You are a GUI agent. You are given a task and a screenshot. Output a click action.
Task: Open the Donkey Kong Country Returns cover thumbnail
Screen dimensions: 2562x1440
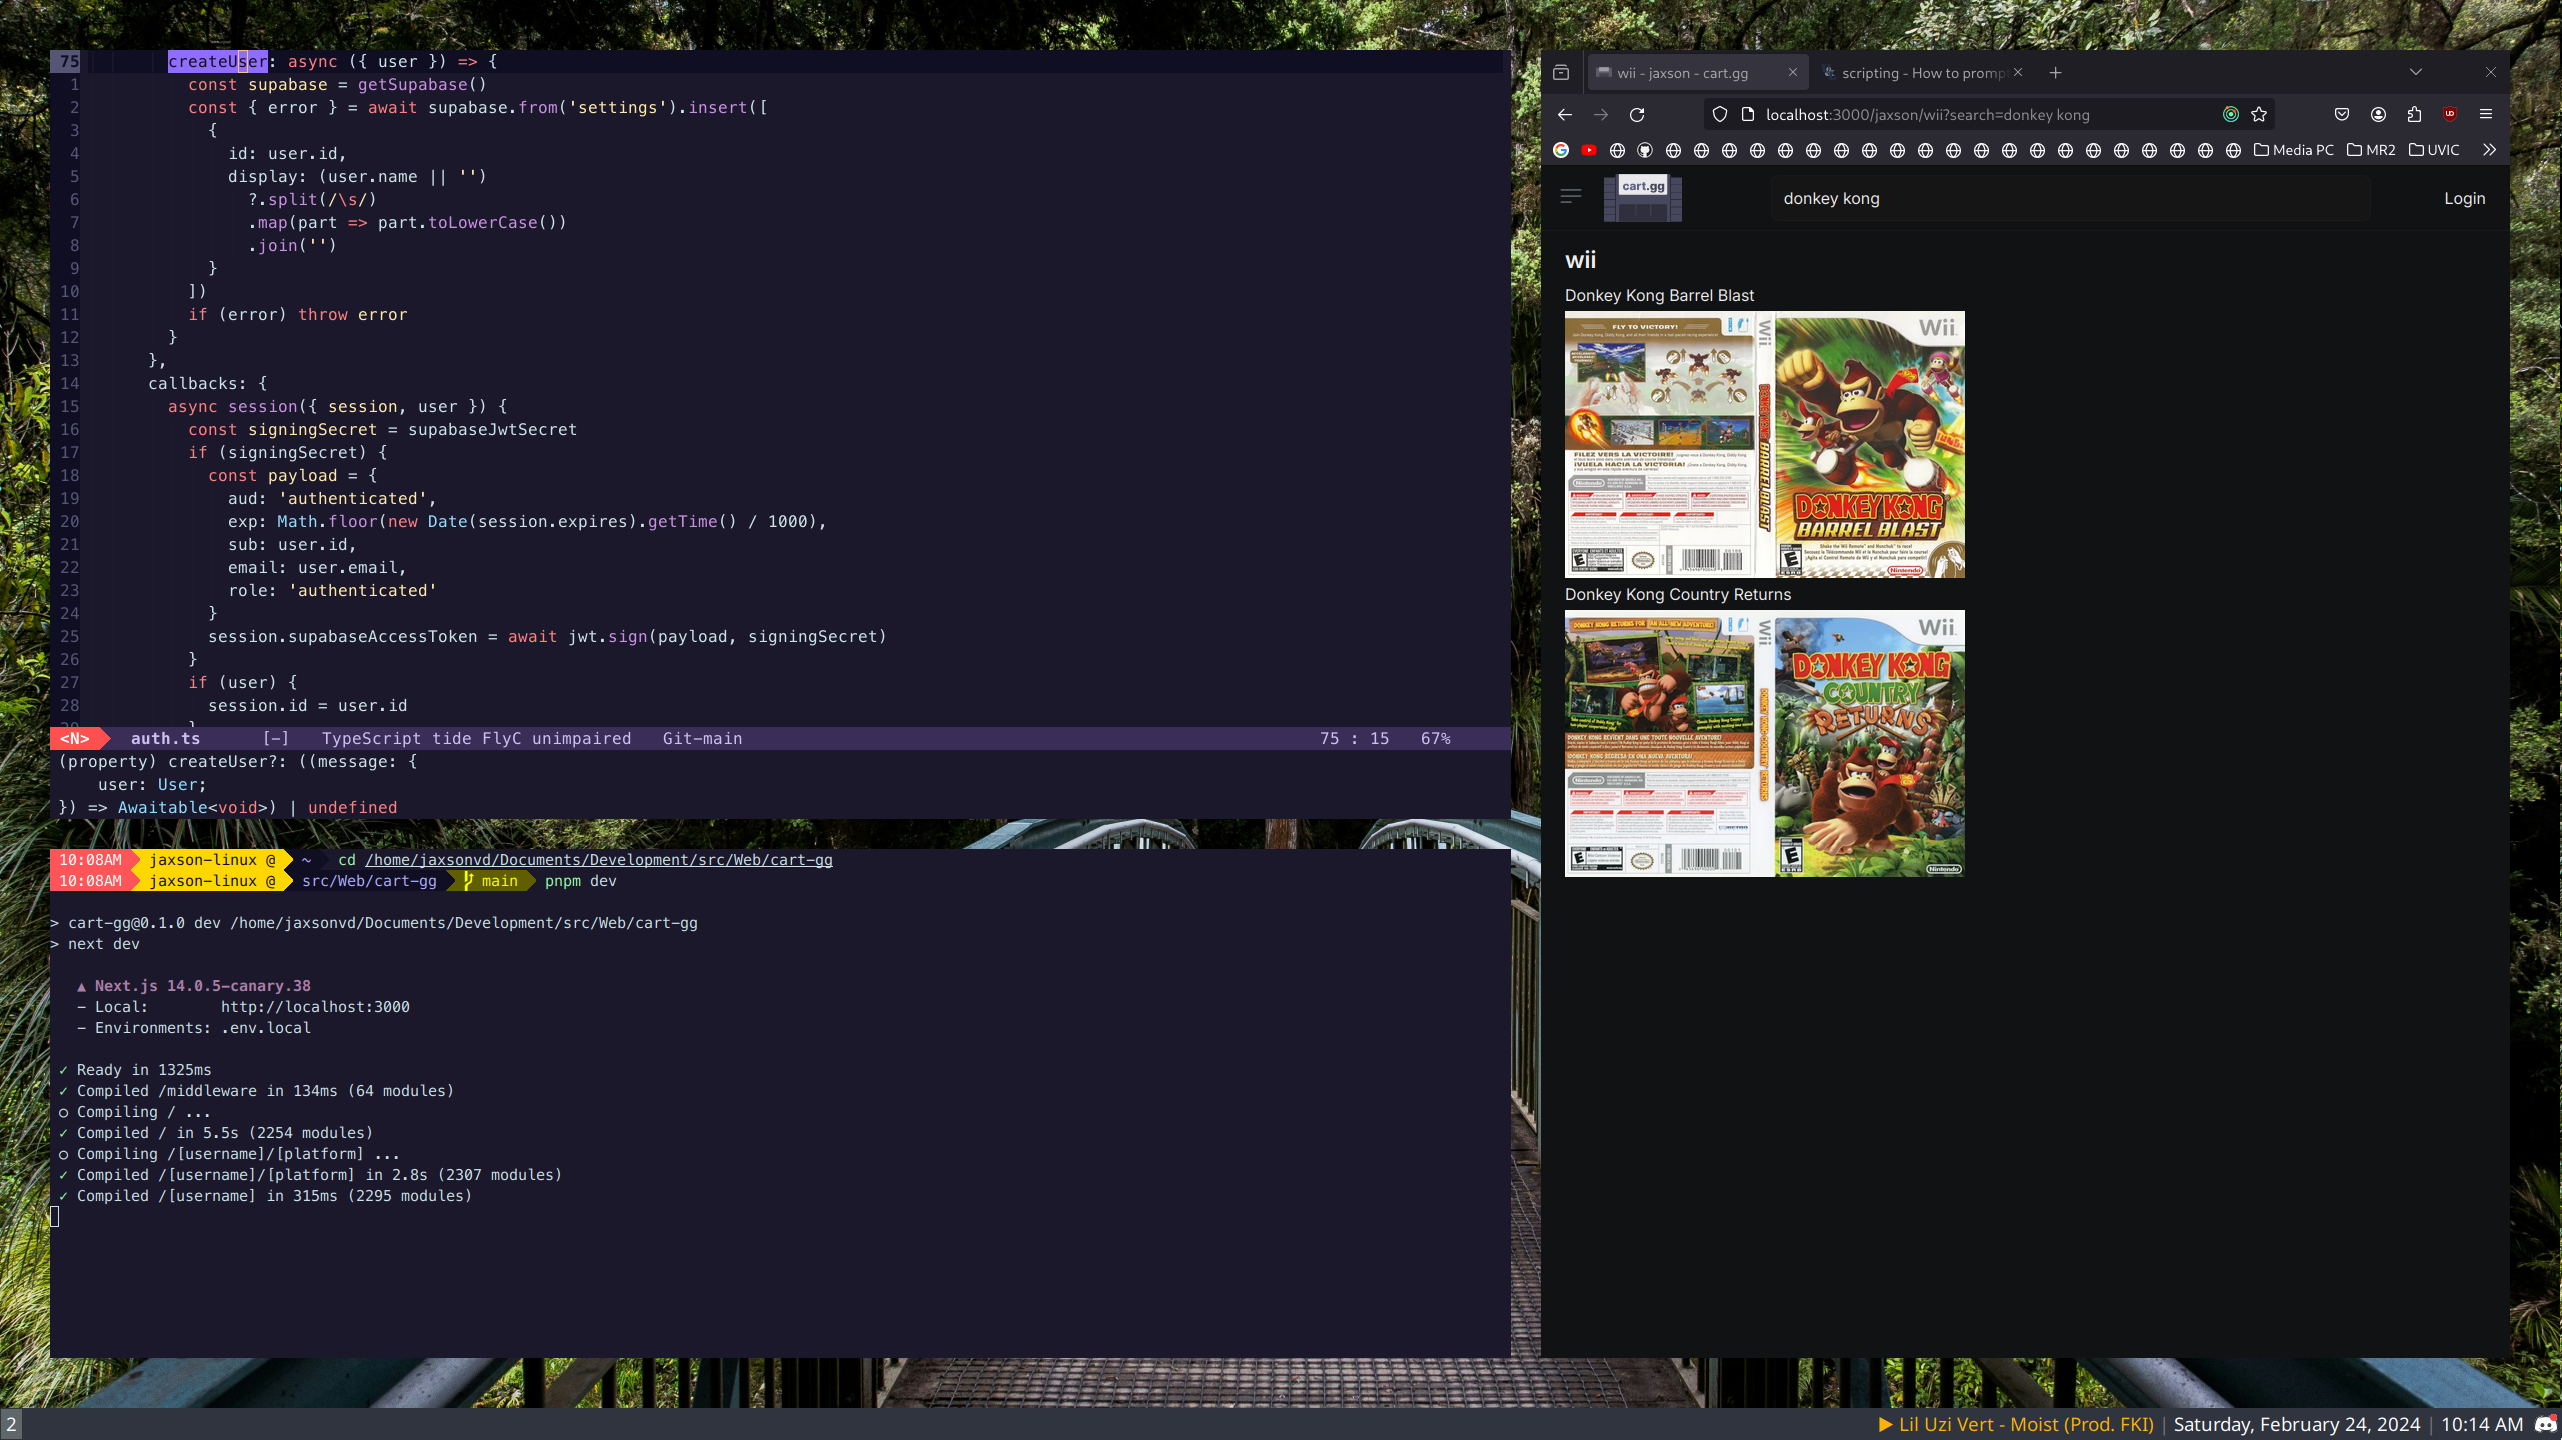click(1764, 743)
